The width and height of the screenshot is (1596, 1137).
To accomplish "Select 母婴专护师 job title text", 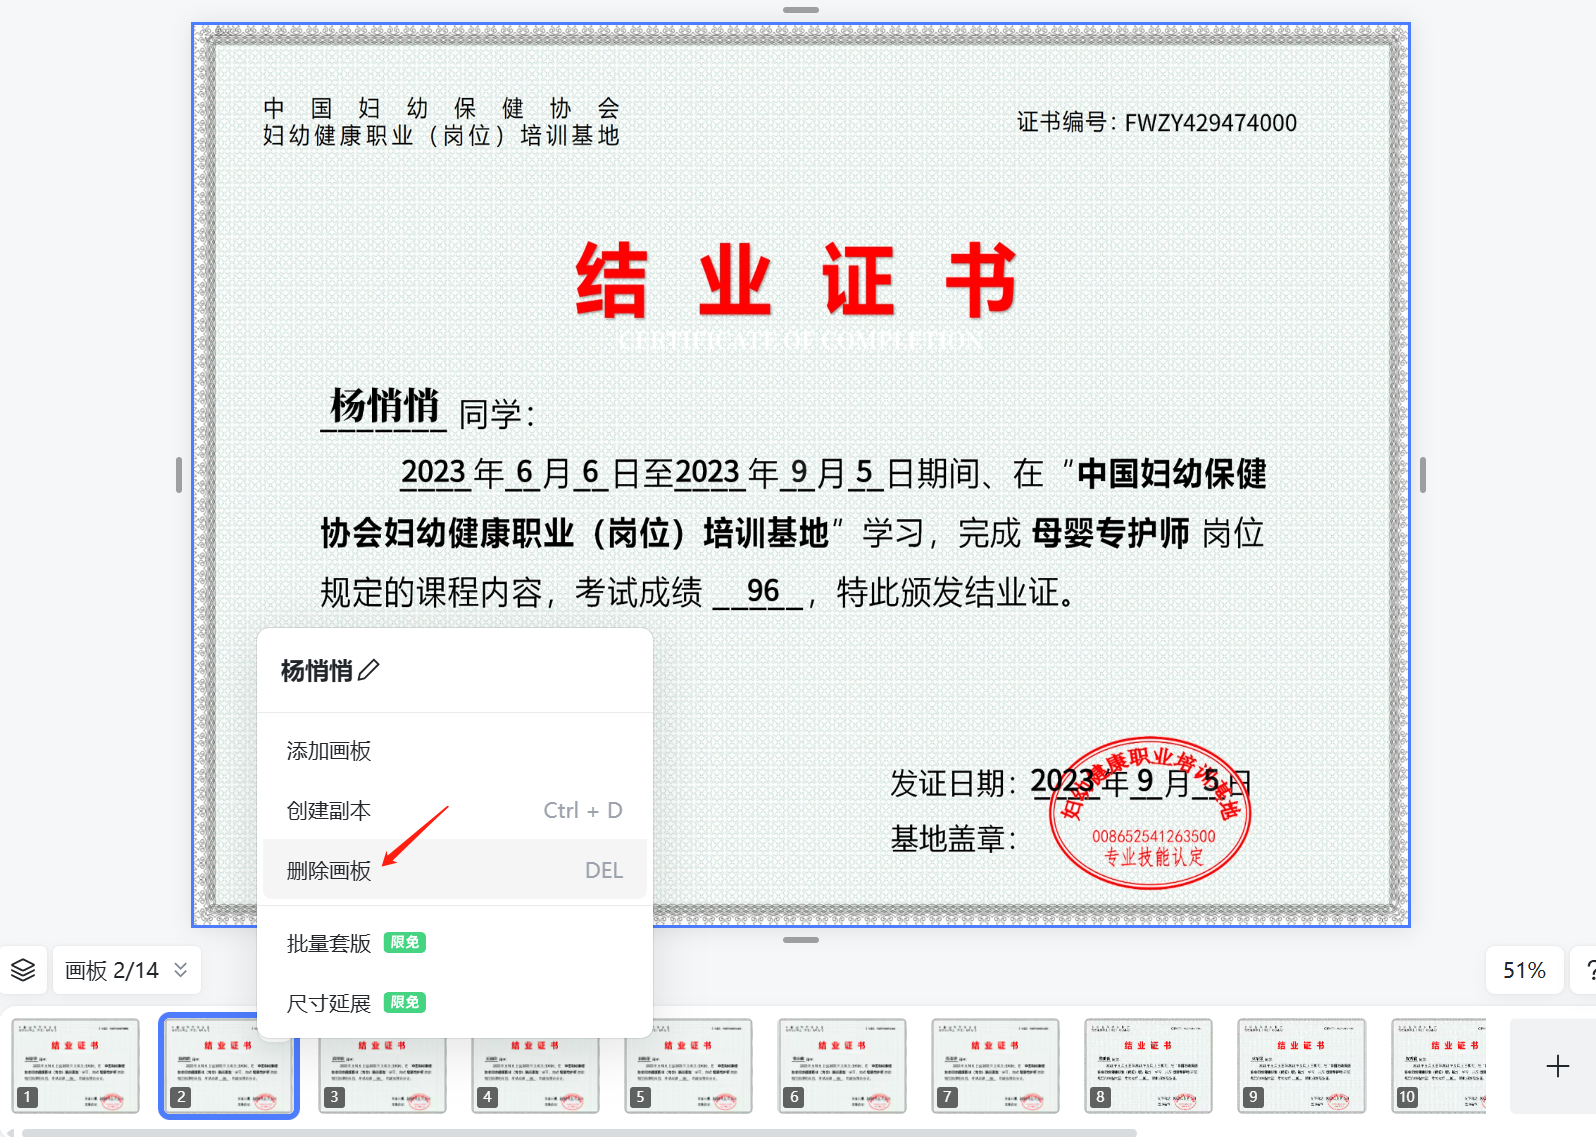I will [1111, 533].
